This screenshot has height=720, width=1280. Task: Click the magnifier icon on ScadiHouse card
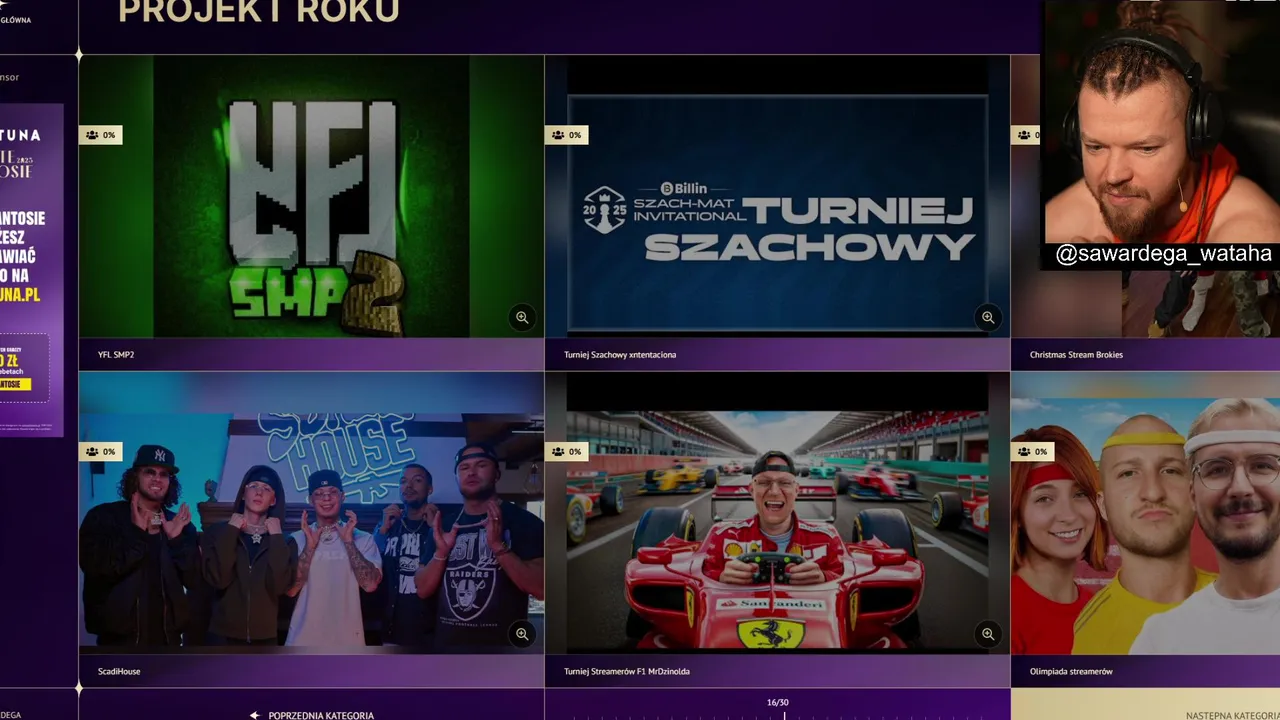pos(522,634)
